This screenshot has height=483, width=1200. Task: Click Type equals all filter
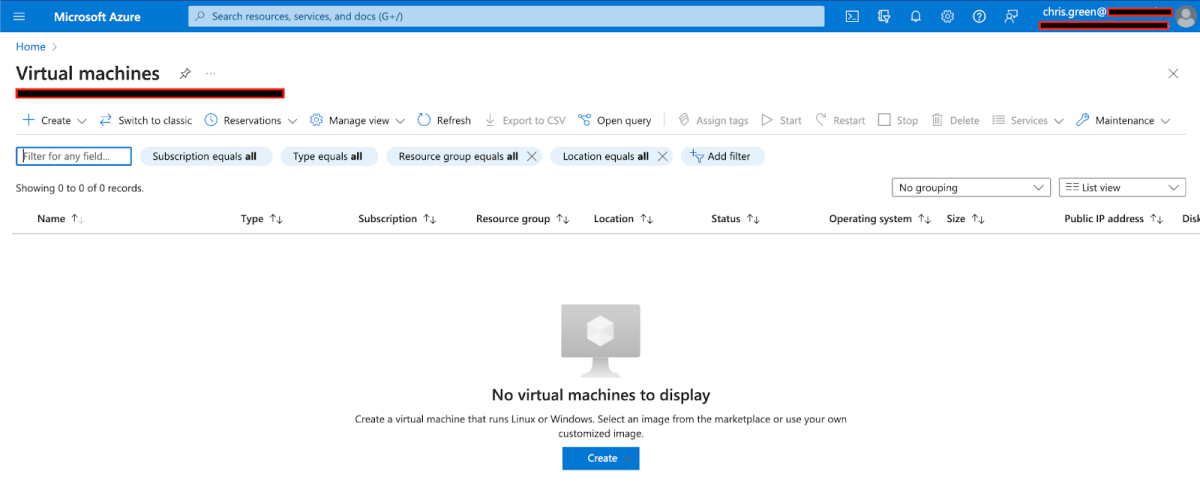[x=328, y=156]
